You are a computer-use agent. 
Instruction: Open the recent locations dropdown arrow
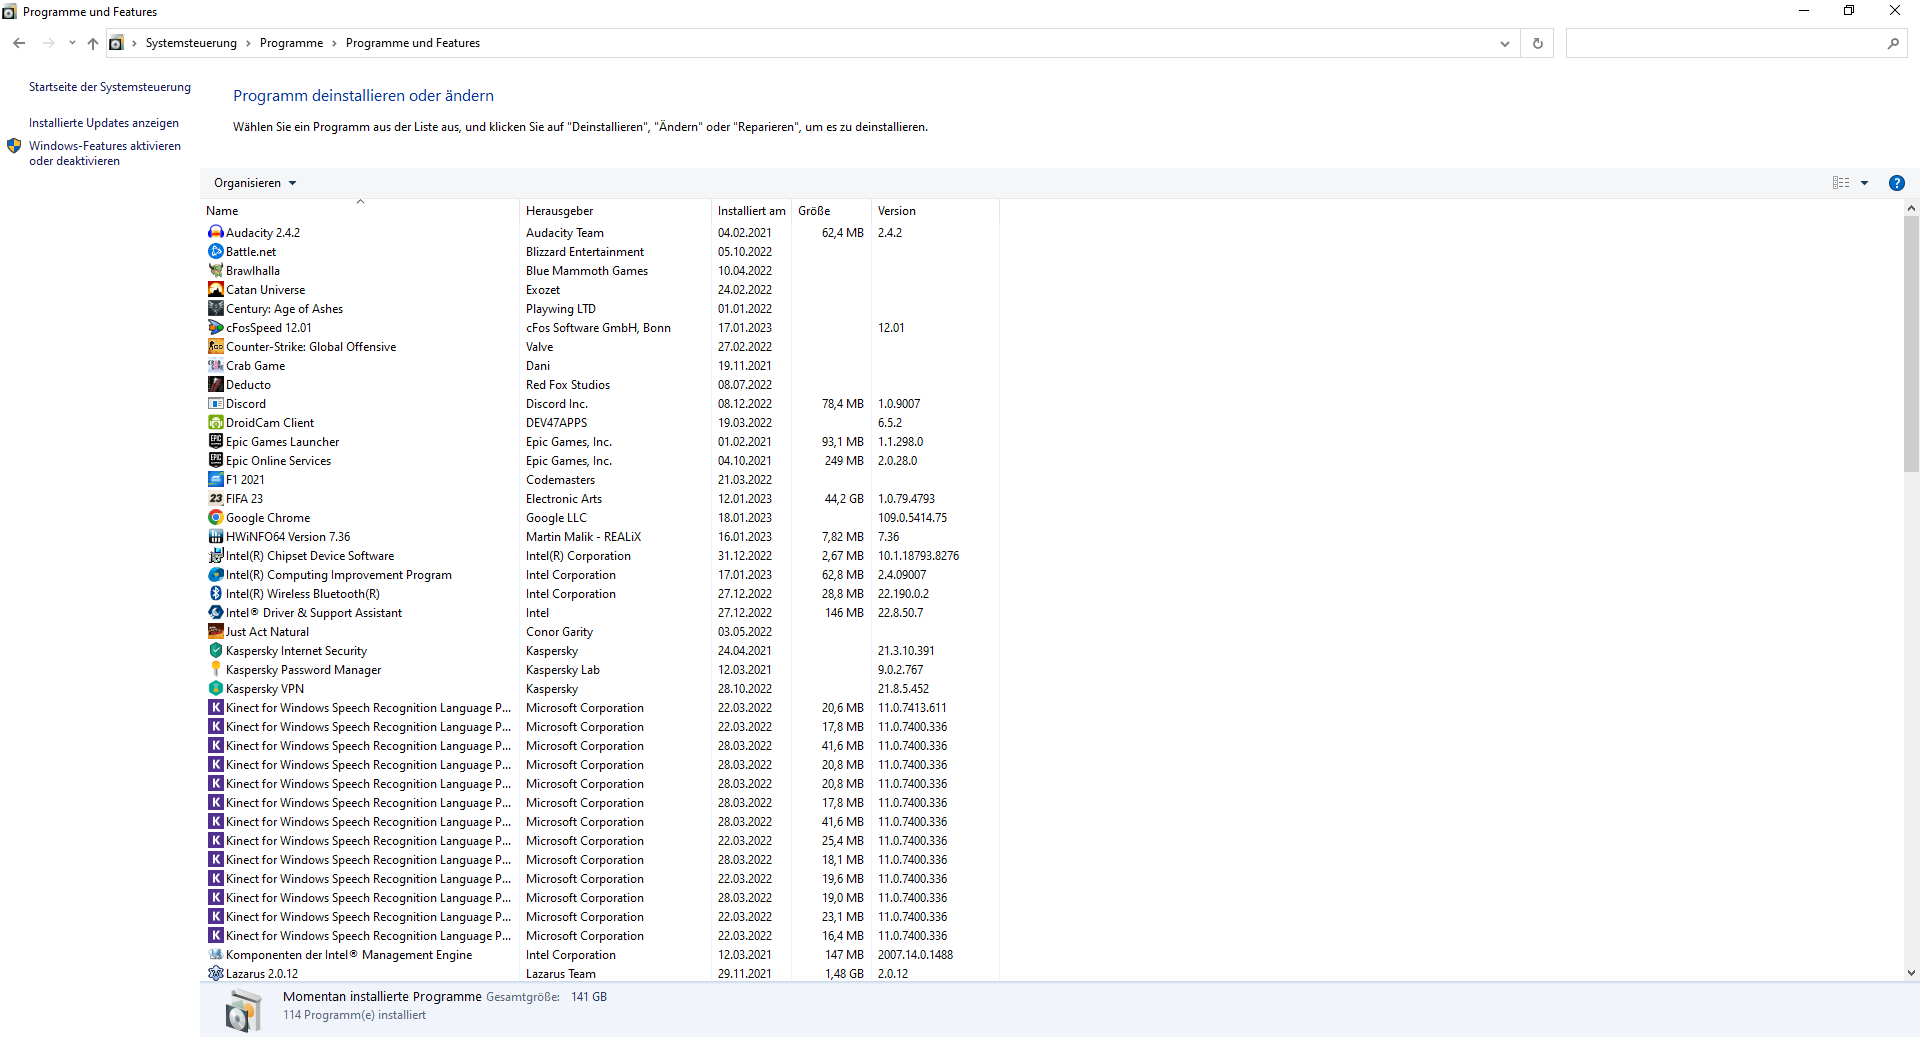coord(72,43)
